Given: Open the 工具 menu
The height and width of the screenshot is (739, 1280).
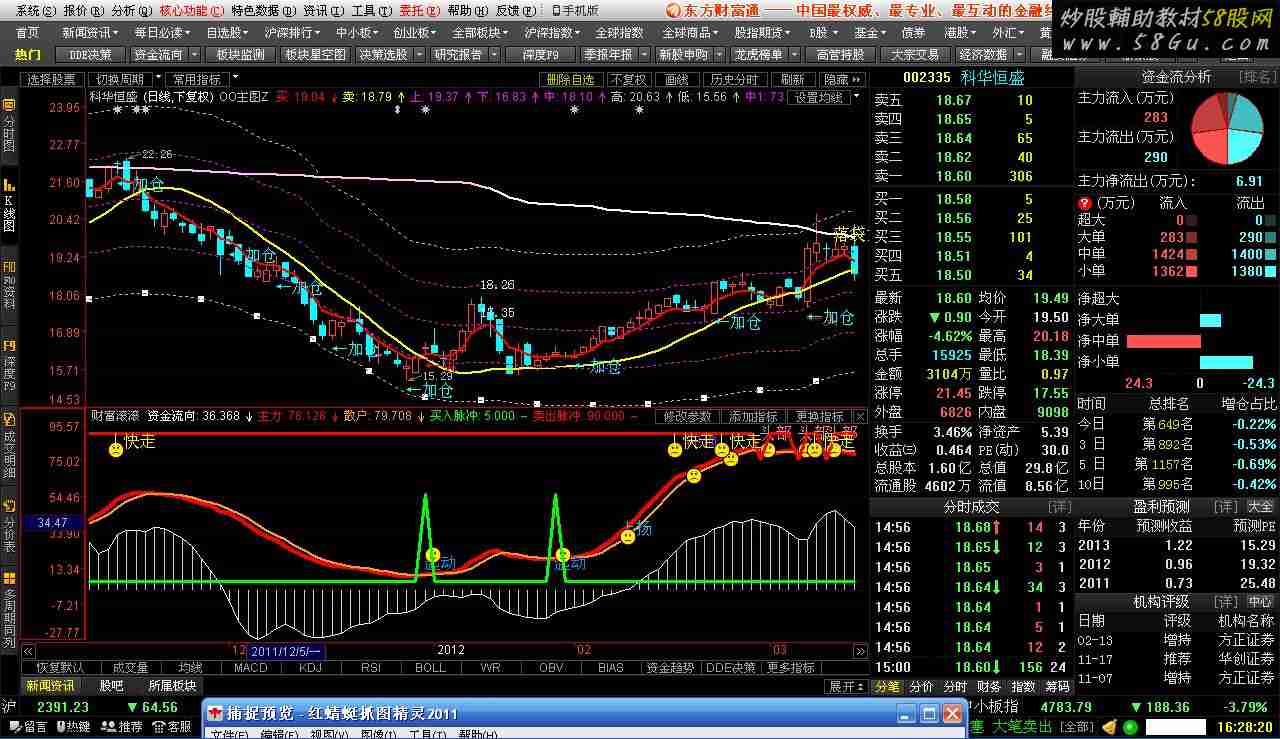Looking at the screenshot, I should [x=371, y=10].
